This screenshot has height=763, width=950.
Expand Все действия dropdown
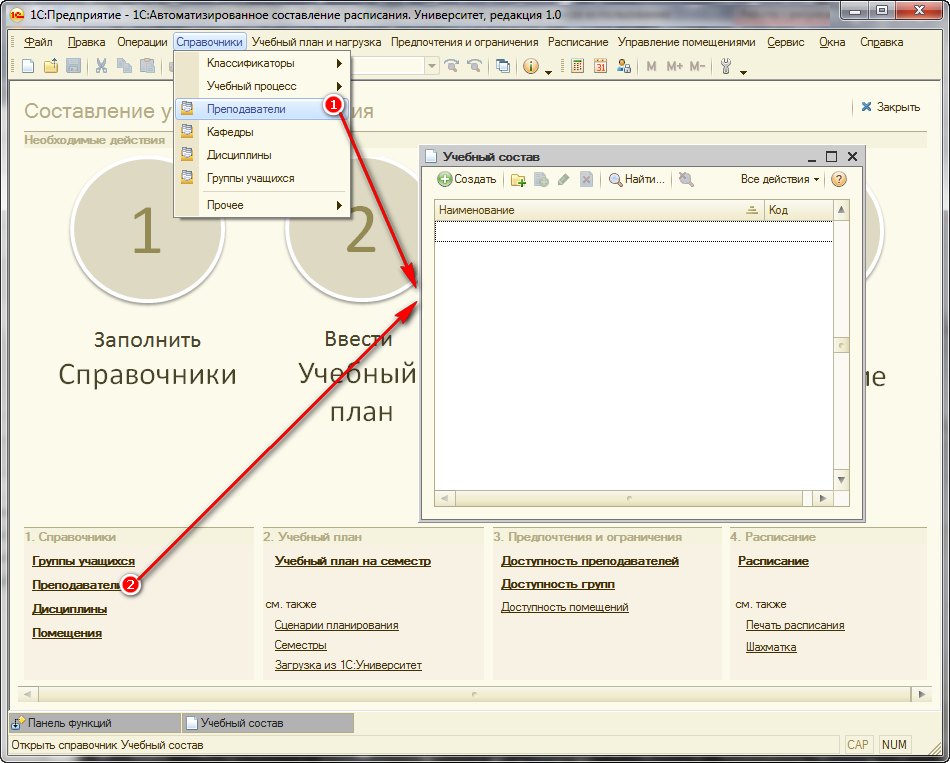779,180
